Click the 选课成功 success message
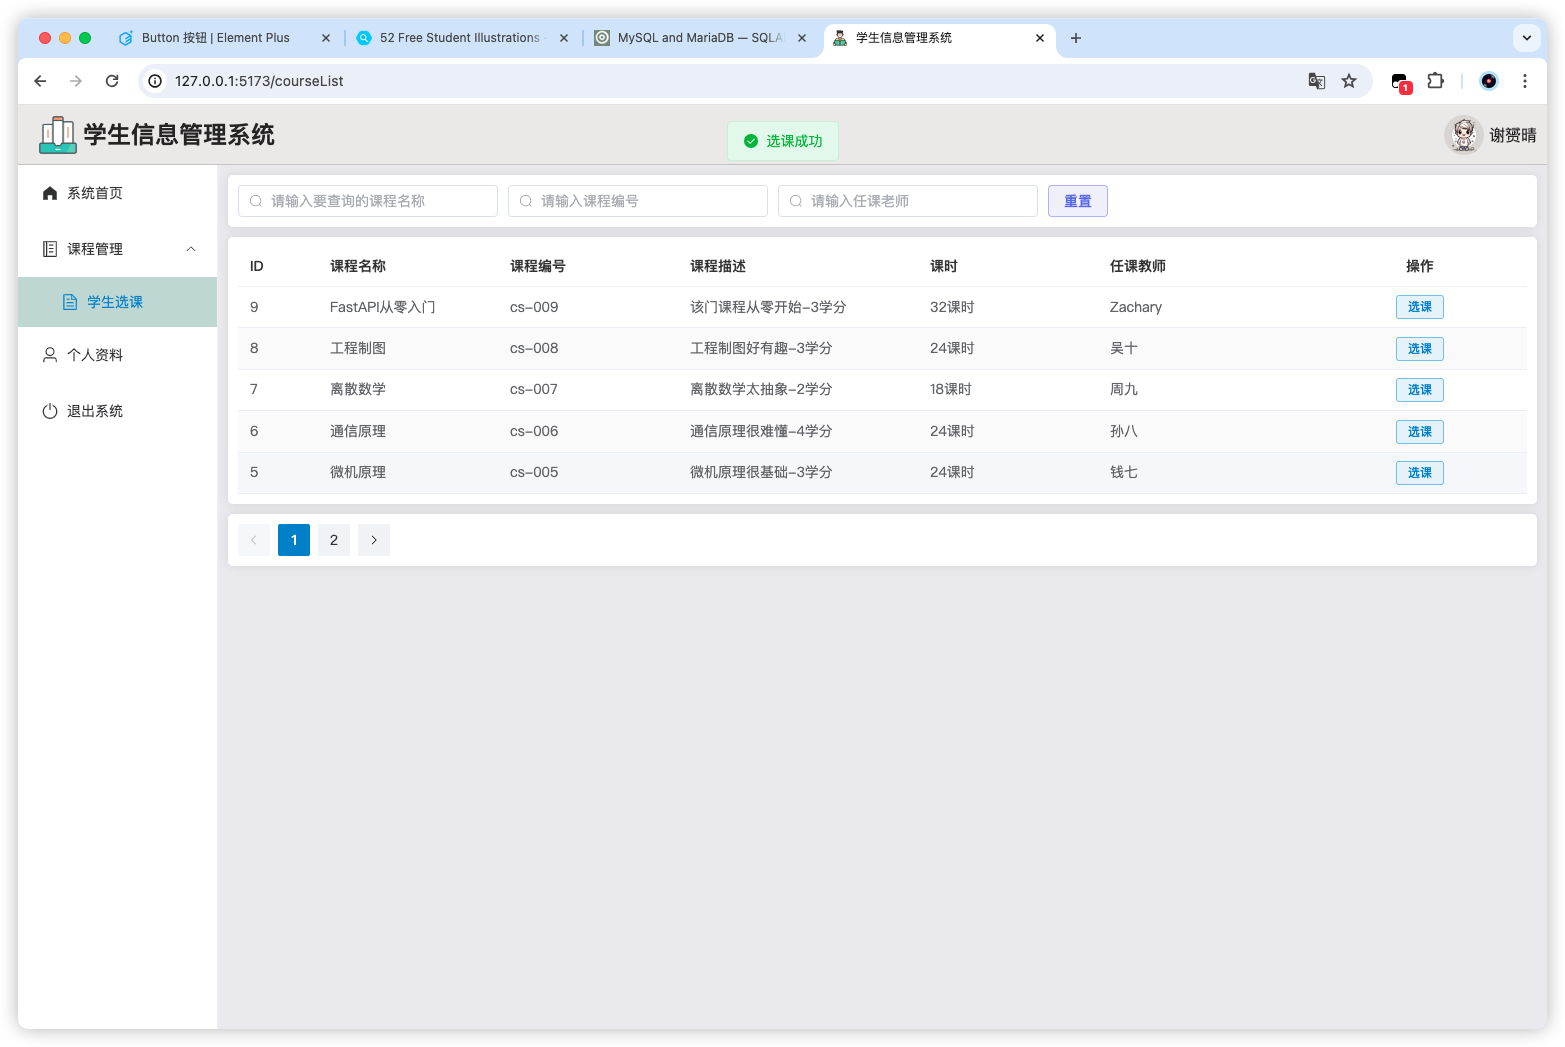 [783, 141]
